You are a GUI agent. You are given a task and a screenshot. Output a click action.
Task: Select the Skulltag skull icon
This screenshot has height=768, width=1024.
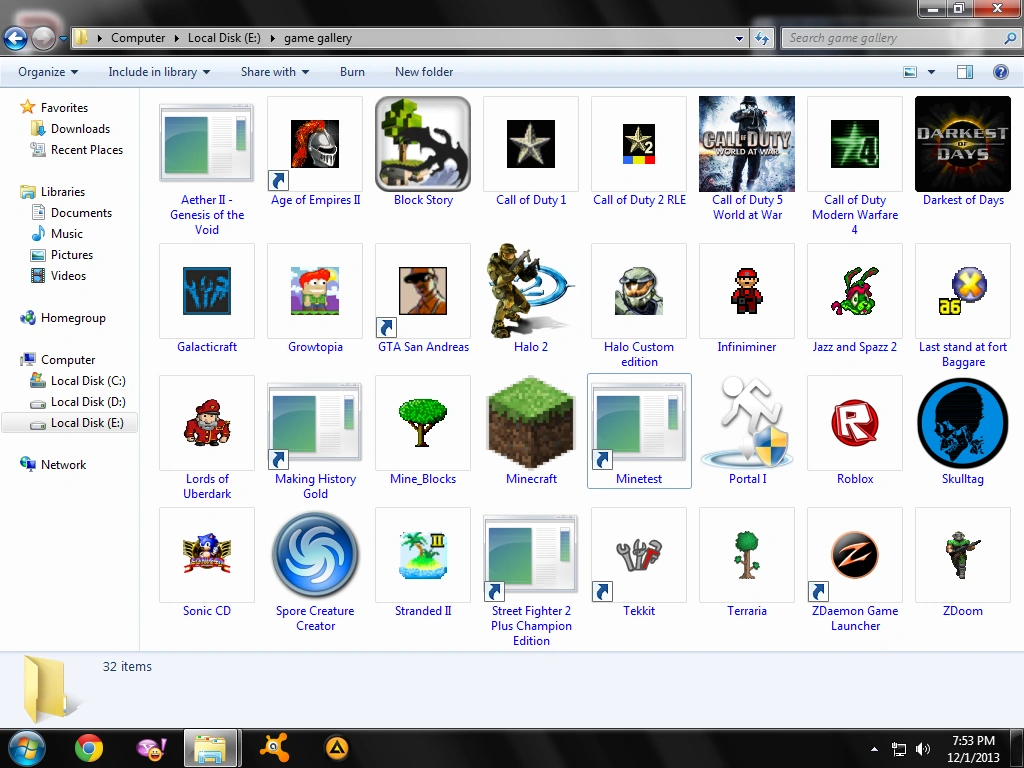[963, 423]
